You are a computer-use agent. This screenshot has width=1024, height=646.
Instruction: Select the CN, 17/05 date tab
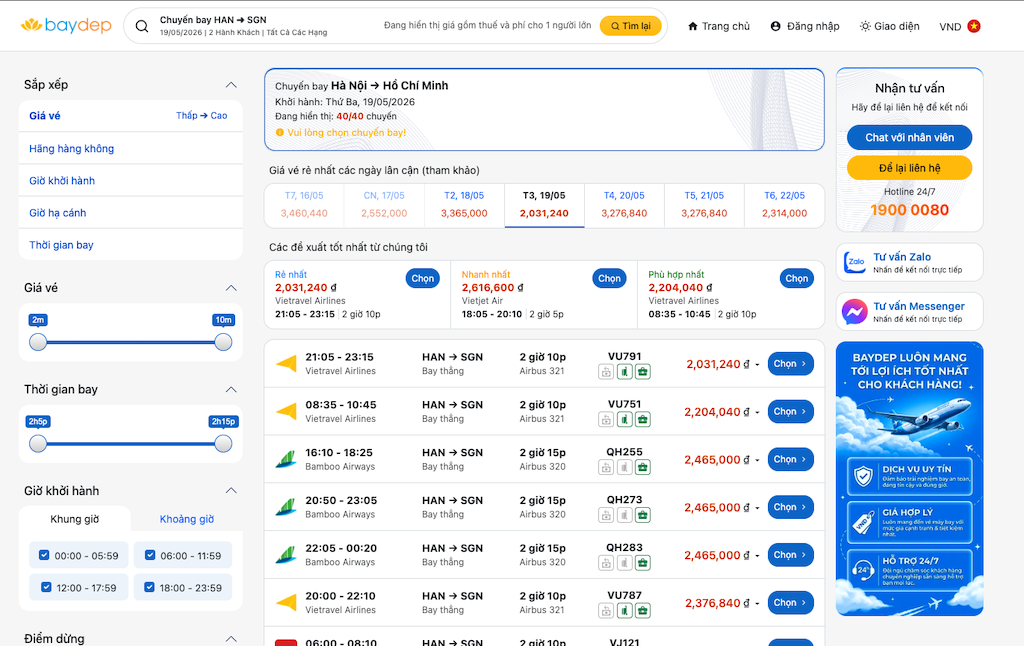(x=384, y=204)
